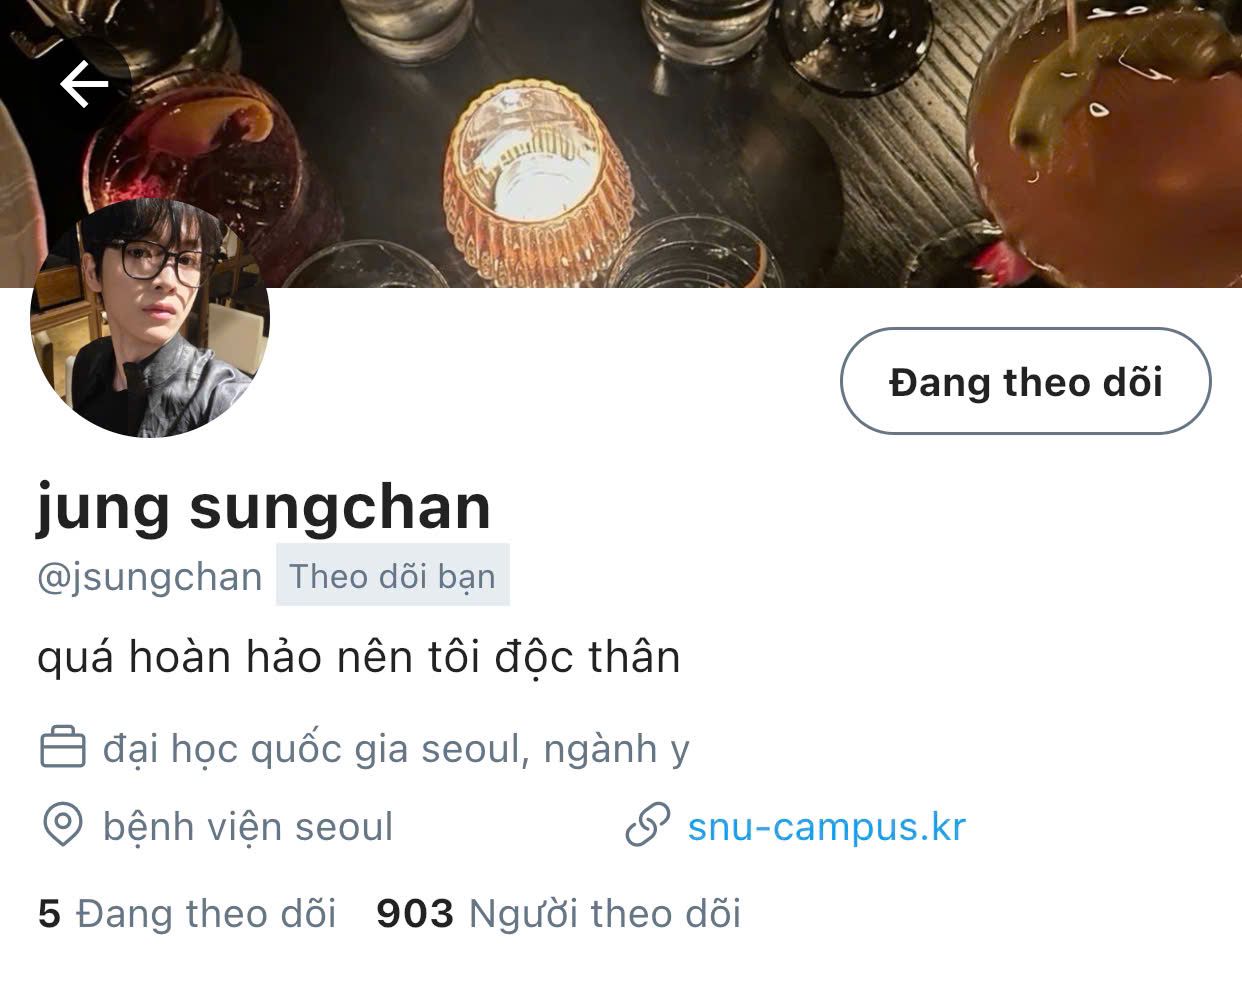Screen dimensions: 1242x981
Task: Go back using the arrow icon
Action: [x=84, y=84]
